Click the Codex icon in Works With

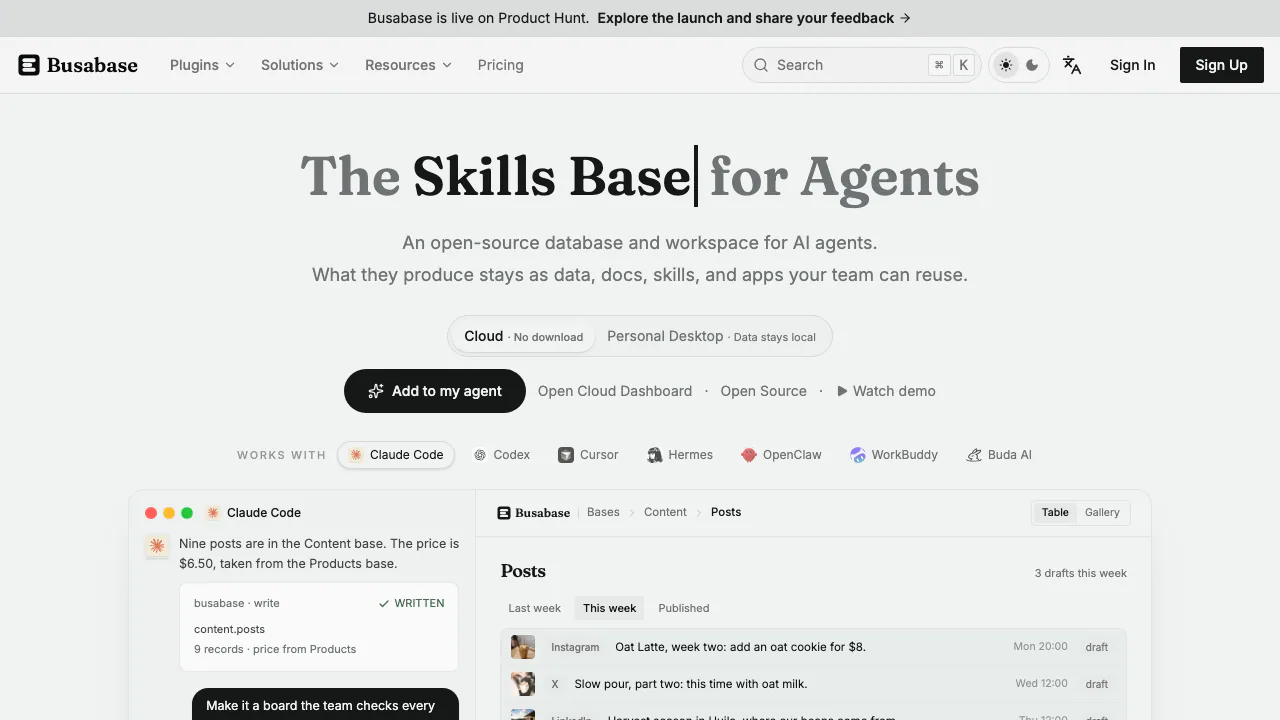pyautogui.click(x=480, y=455)
